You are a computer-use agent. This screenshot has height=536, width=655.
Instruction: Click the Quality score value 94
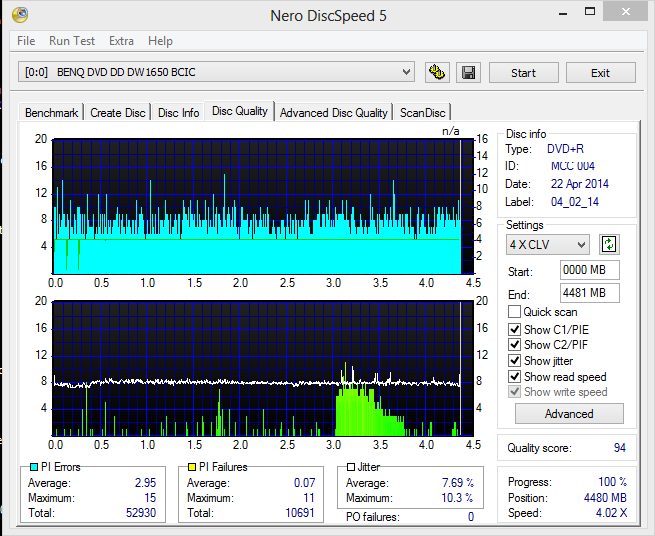click(620, 448)
